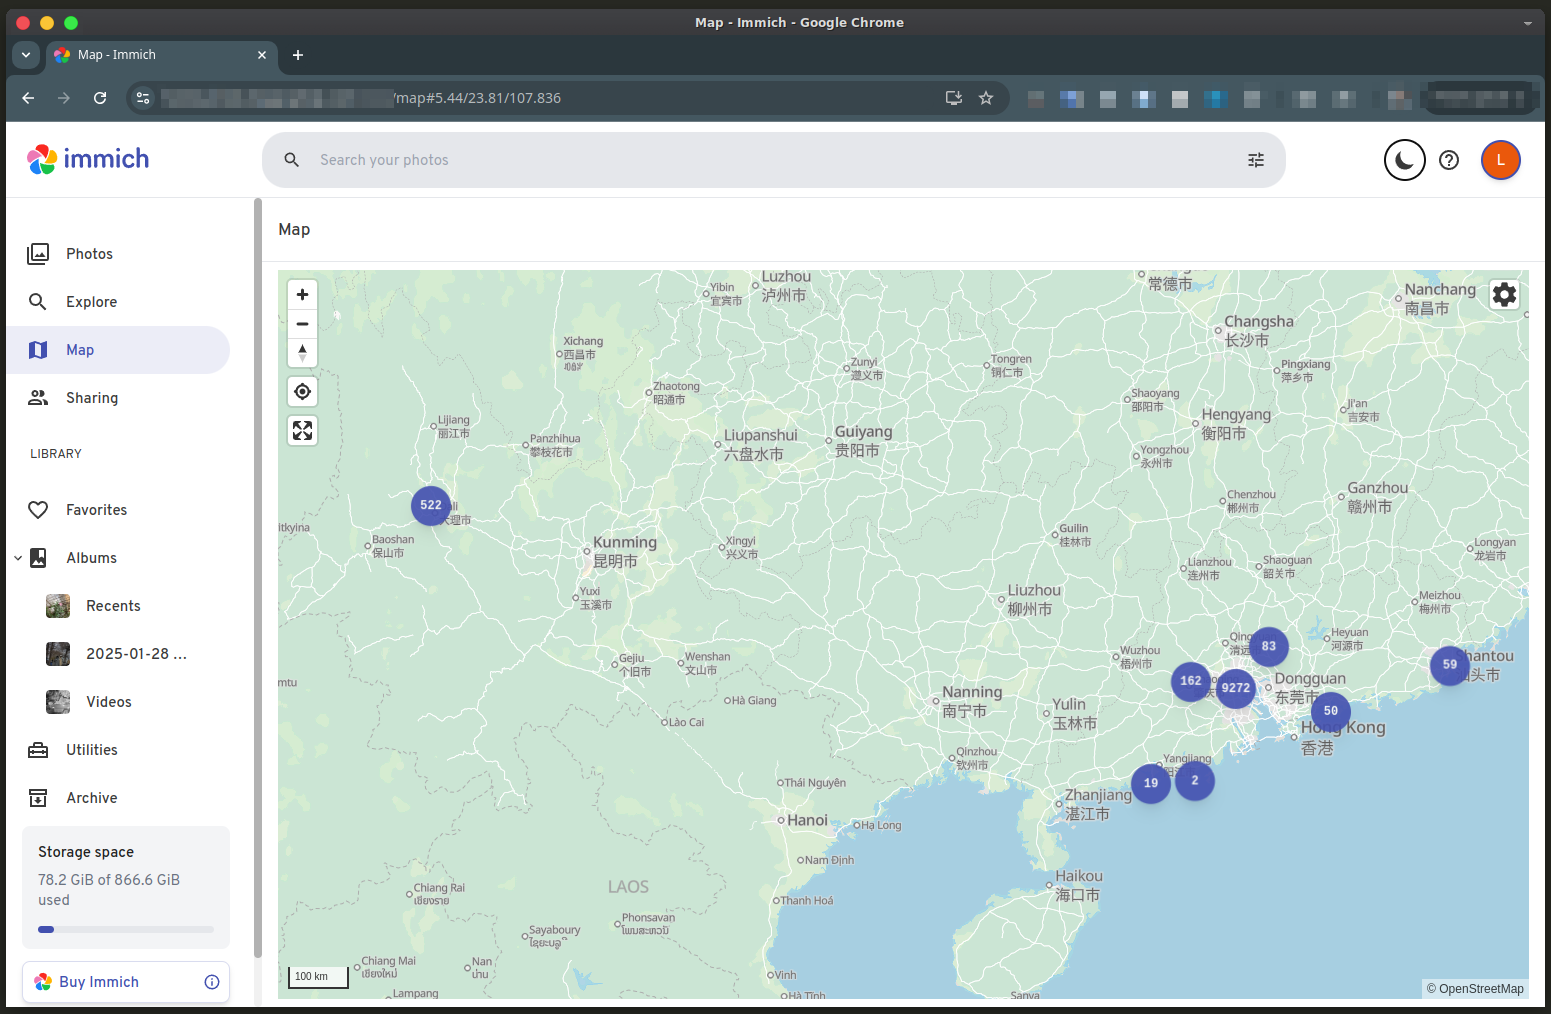Image resolution: width=1551 pixels, height=1014 pixels.
Task: Zoom out of the map
Action: point(302,324)
